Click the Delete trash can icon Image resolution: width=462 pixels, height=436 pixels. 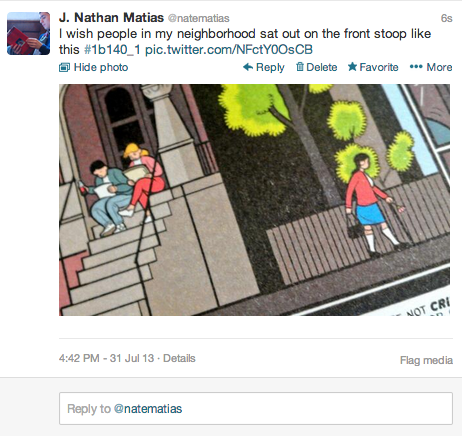click(x=300, y=67)
